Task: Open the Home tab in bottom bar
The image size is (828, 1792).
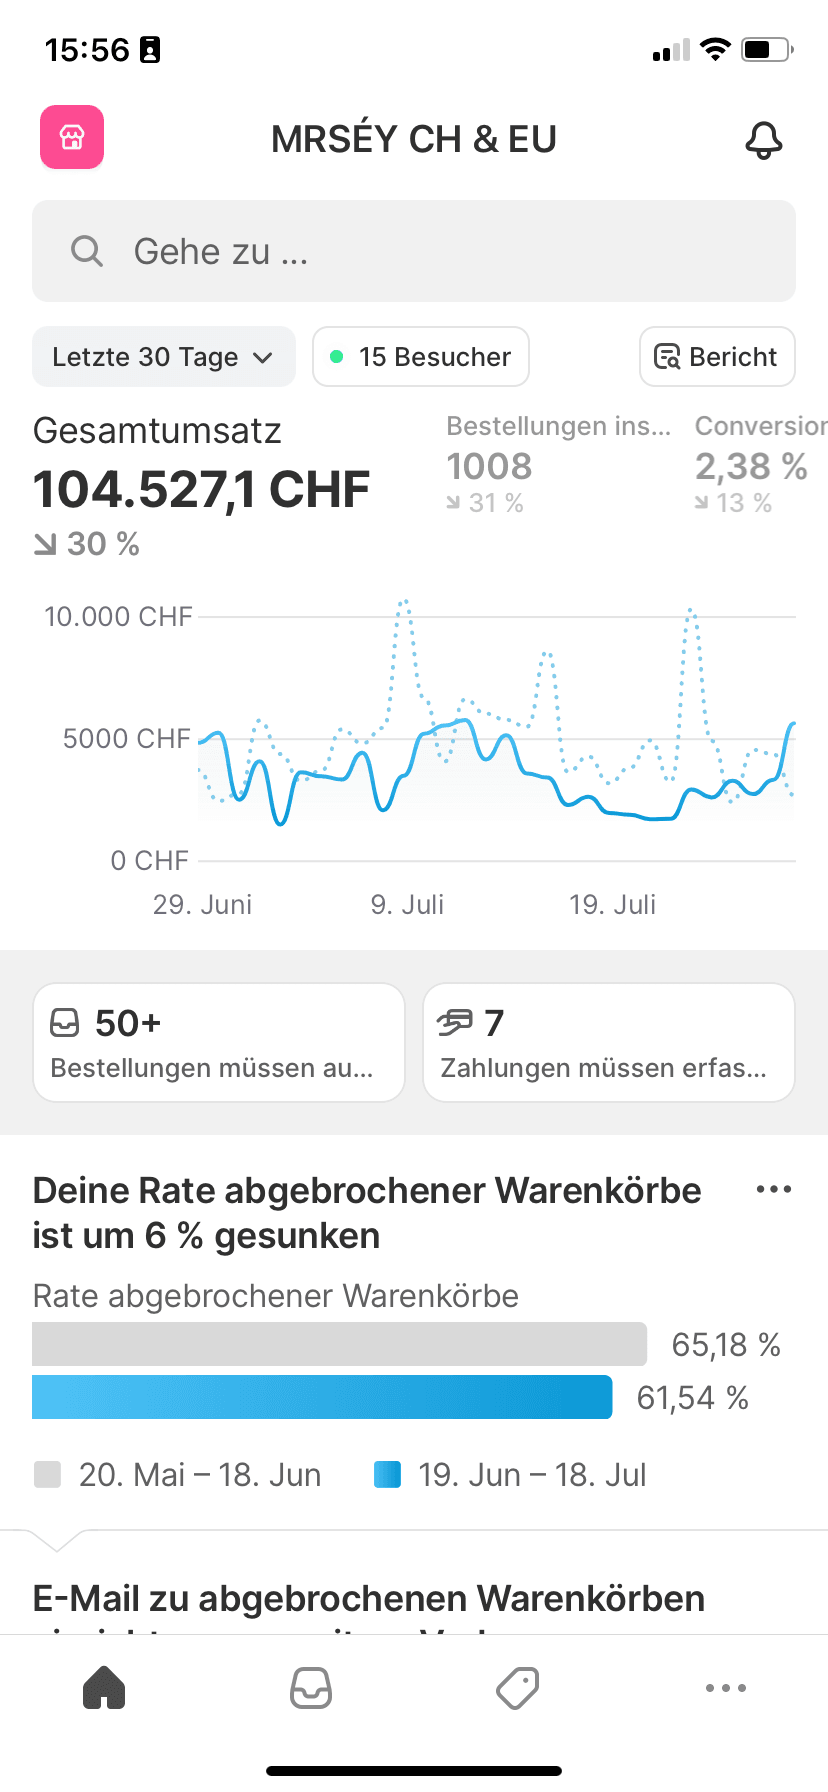Action: coord(104,1688)
